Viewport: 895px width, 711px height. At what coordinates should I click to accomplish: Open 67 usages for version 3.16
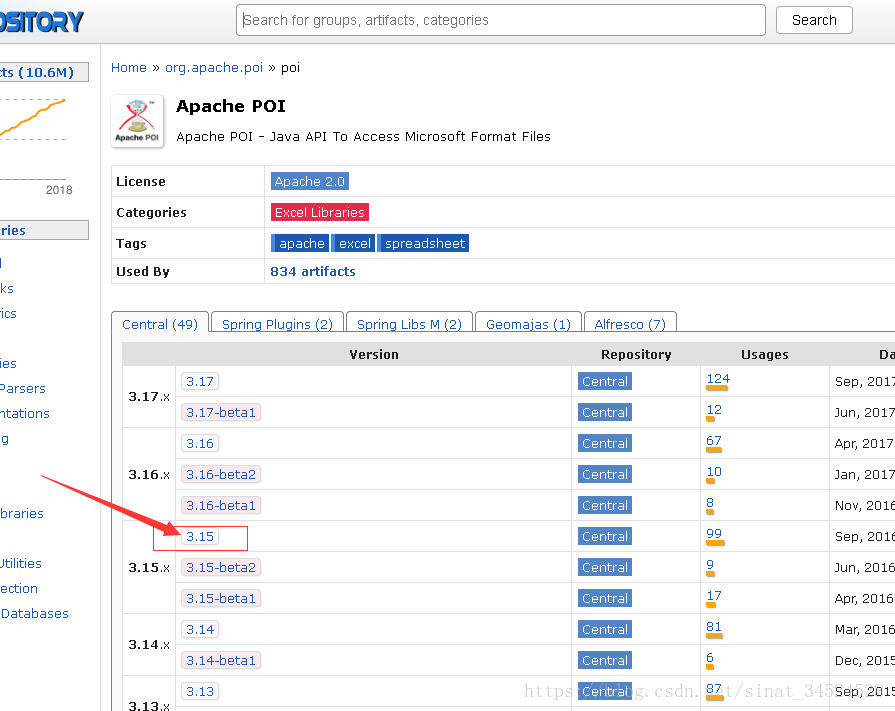(713, 441)
